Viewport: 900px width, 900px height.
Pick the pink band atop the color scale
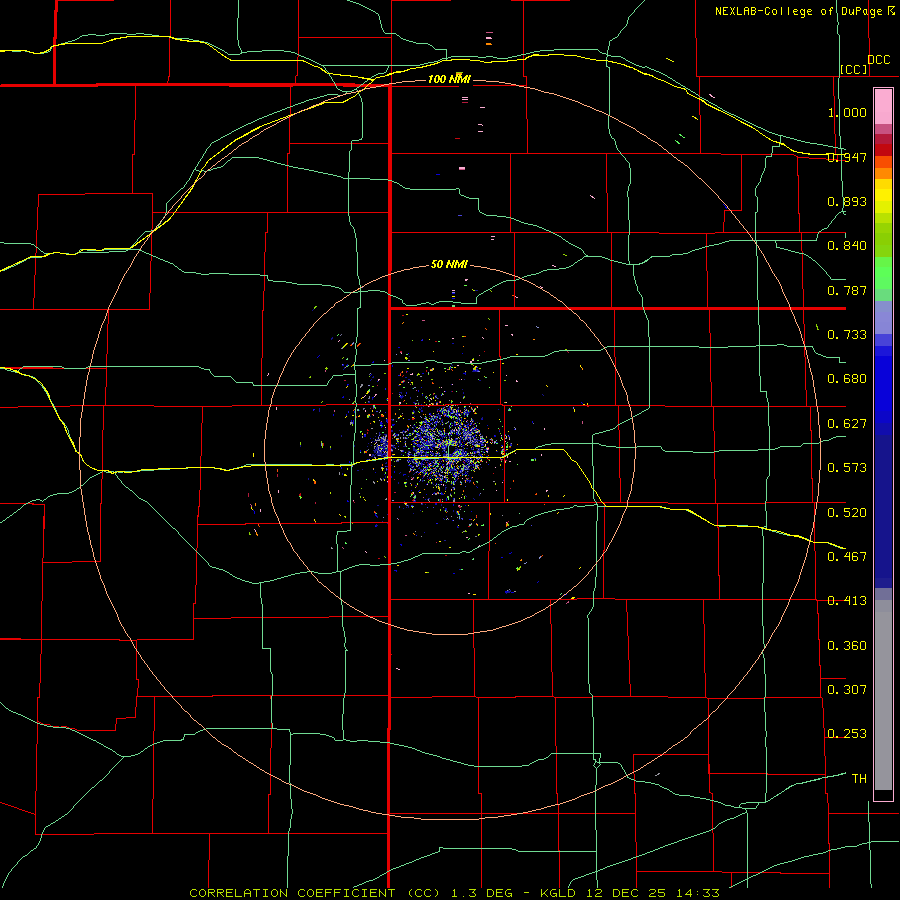click(x=883, y=106)
